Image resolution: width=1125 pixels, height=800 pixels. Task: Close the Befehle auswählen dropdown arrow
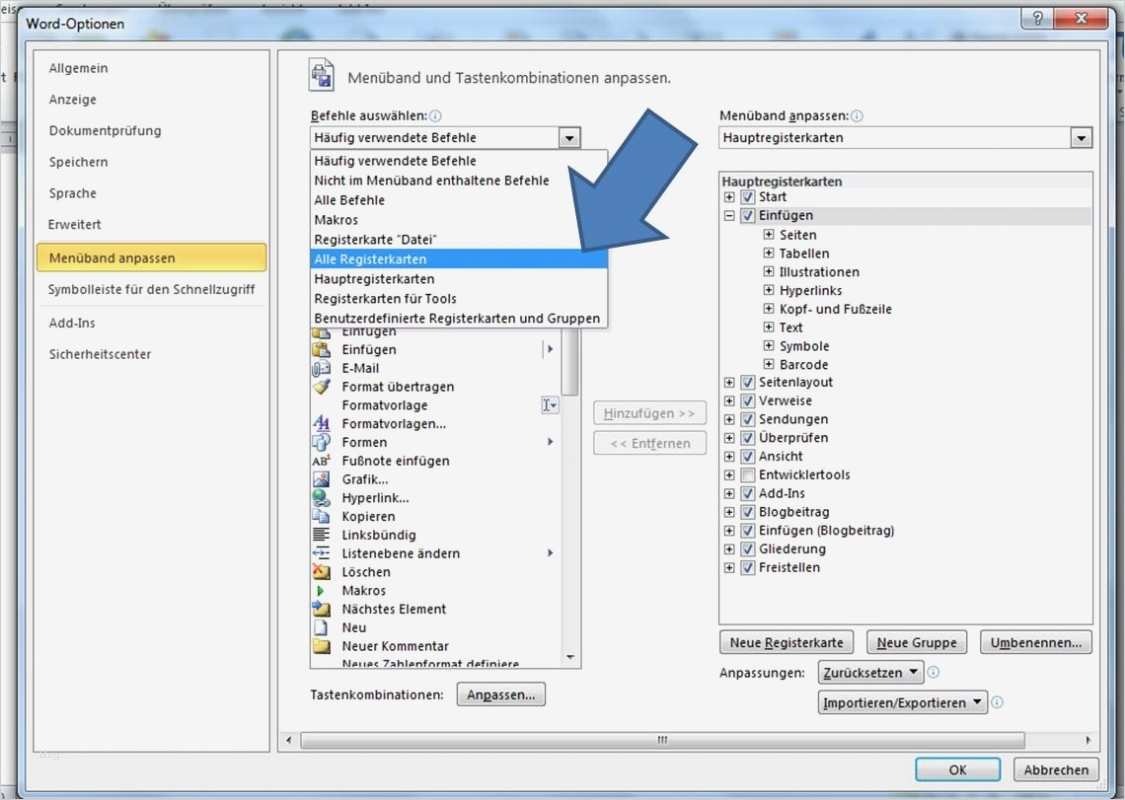coord(569,138)
